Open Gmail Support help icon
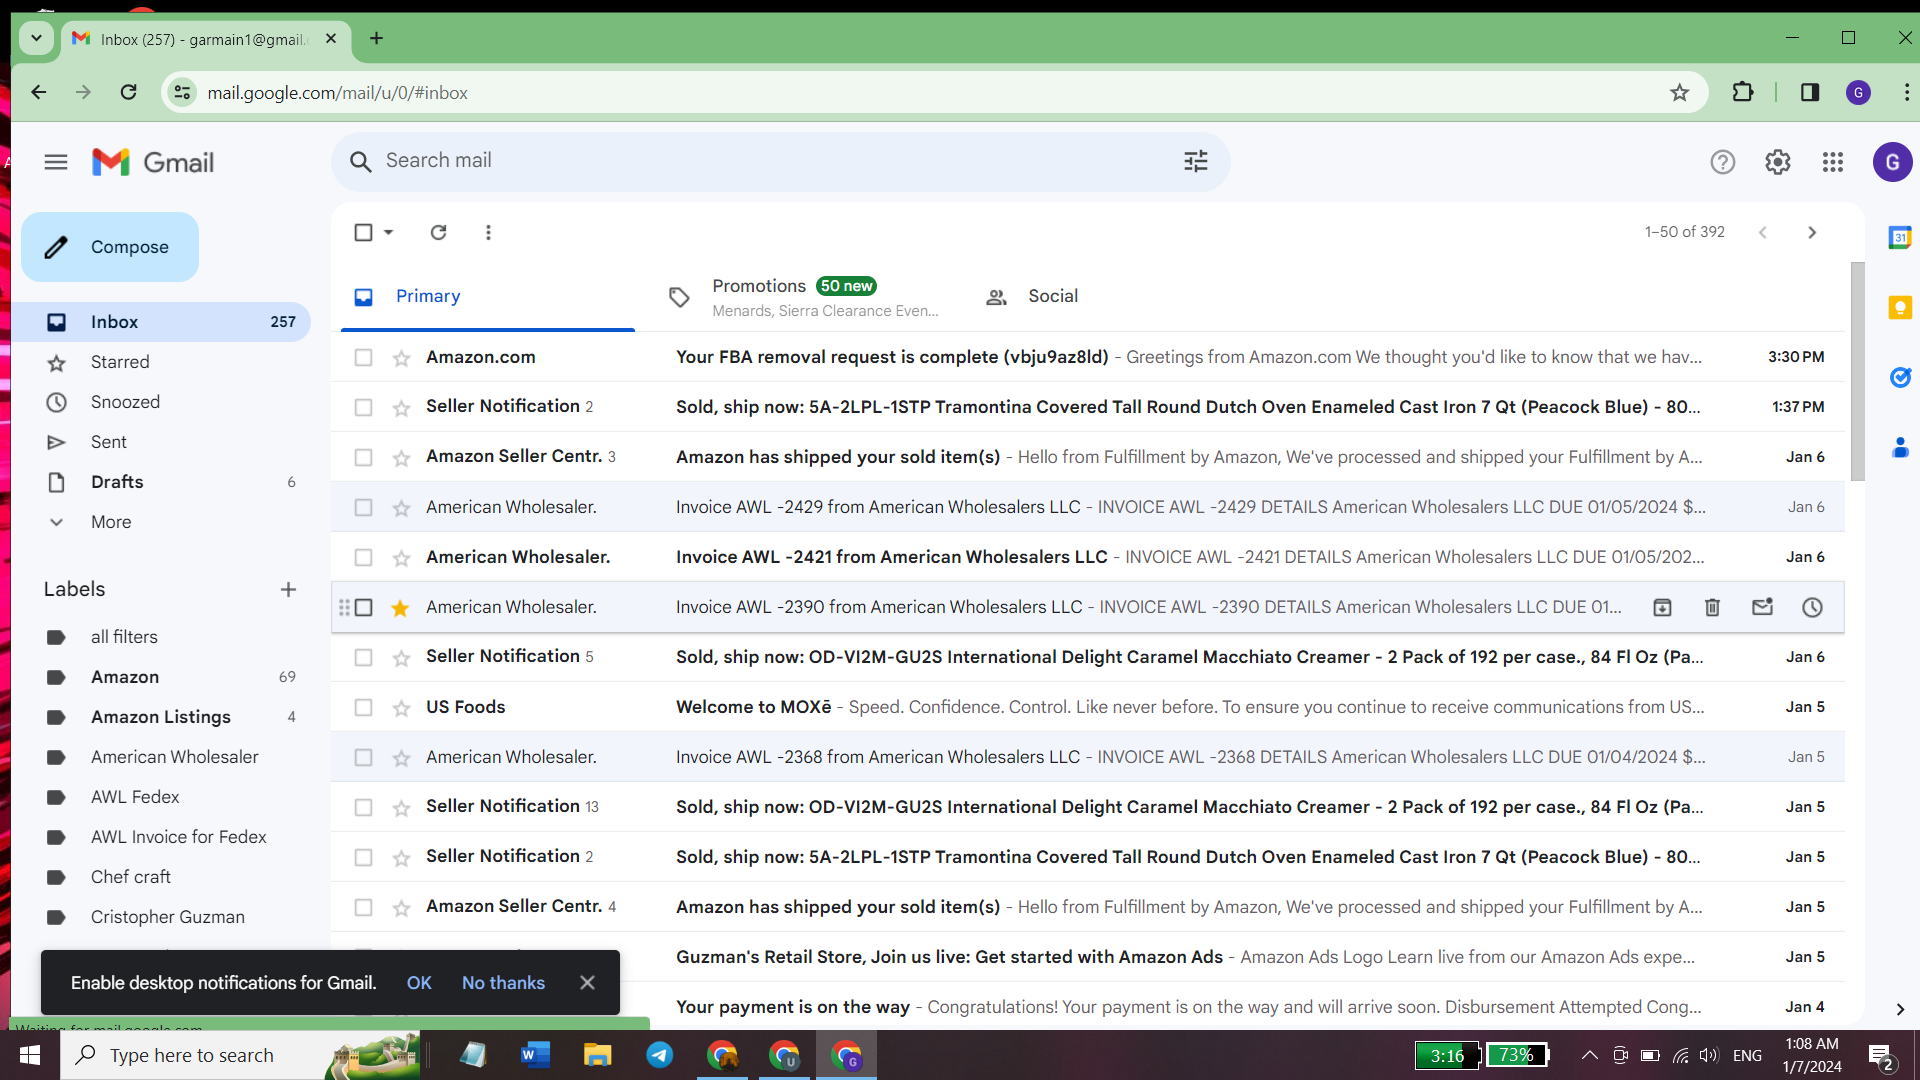Image resolution: width=1920 pixels, height=1080 pixels. [x=1722, y=162]
